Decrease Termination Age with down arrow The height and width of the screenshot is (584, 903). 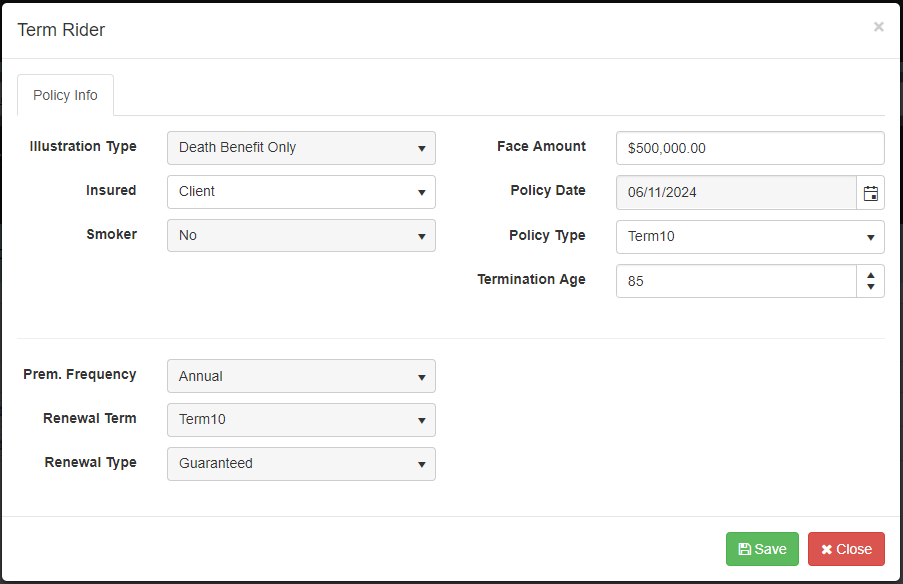(870, 288)
